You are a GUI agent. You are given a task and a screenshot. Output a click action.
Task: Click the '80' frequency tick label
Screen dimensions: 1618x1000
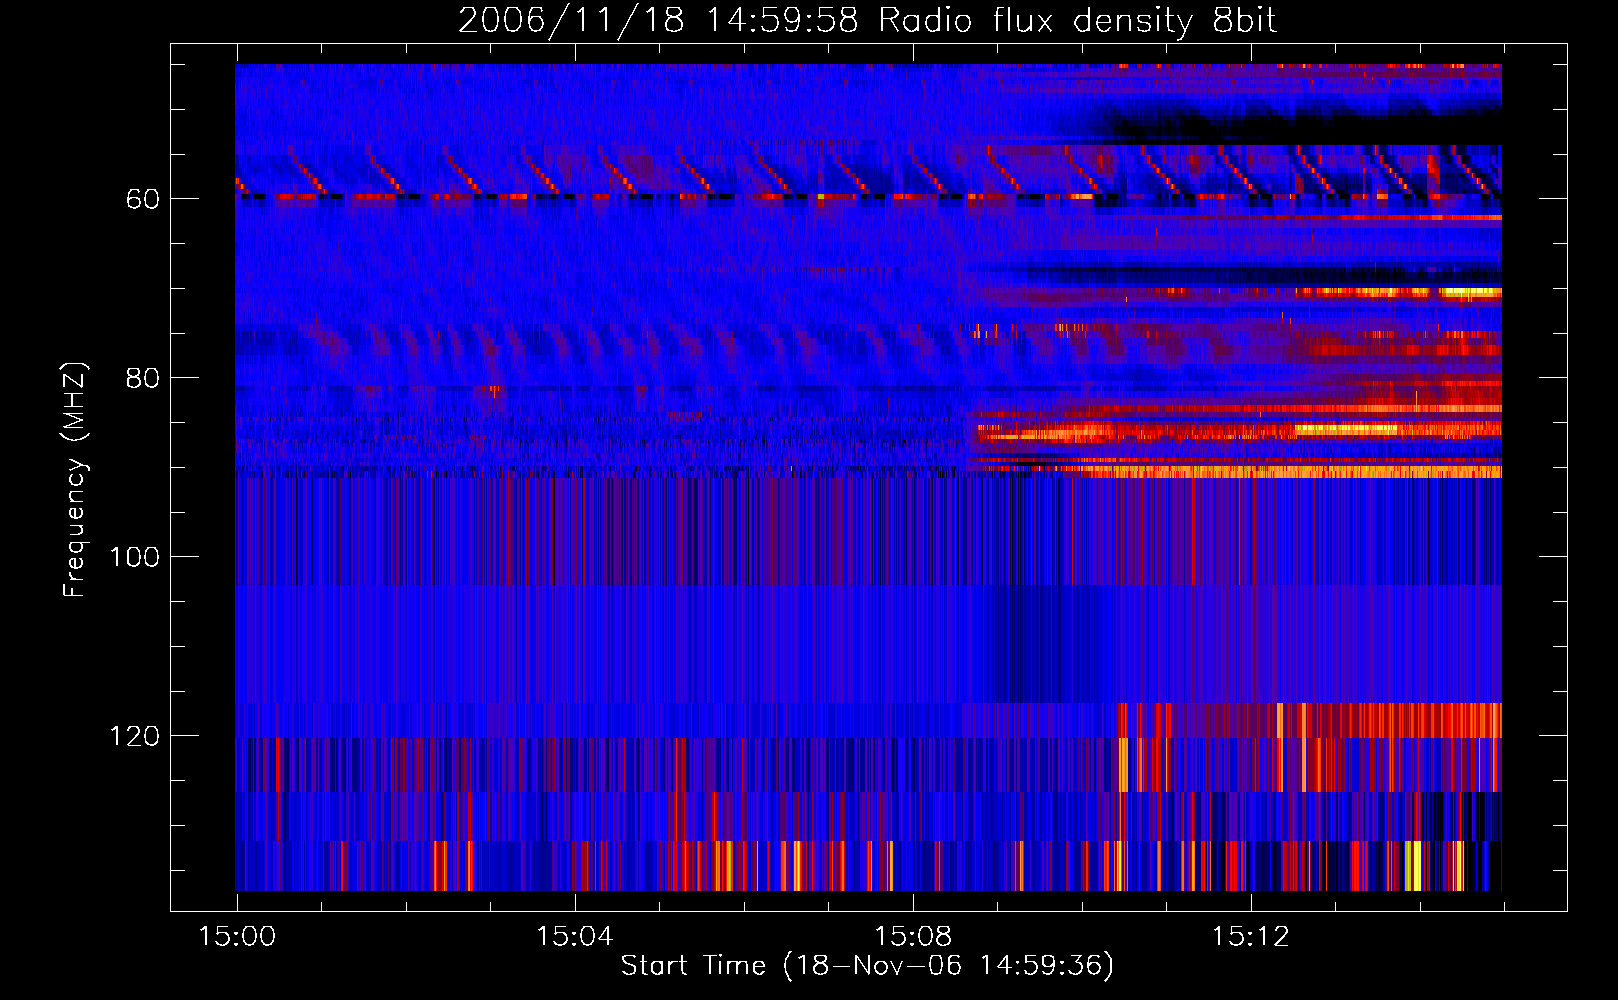click(x=143, y=378)
